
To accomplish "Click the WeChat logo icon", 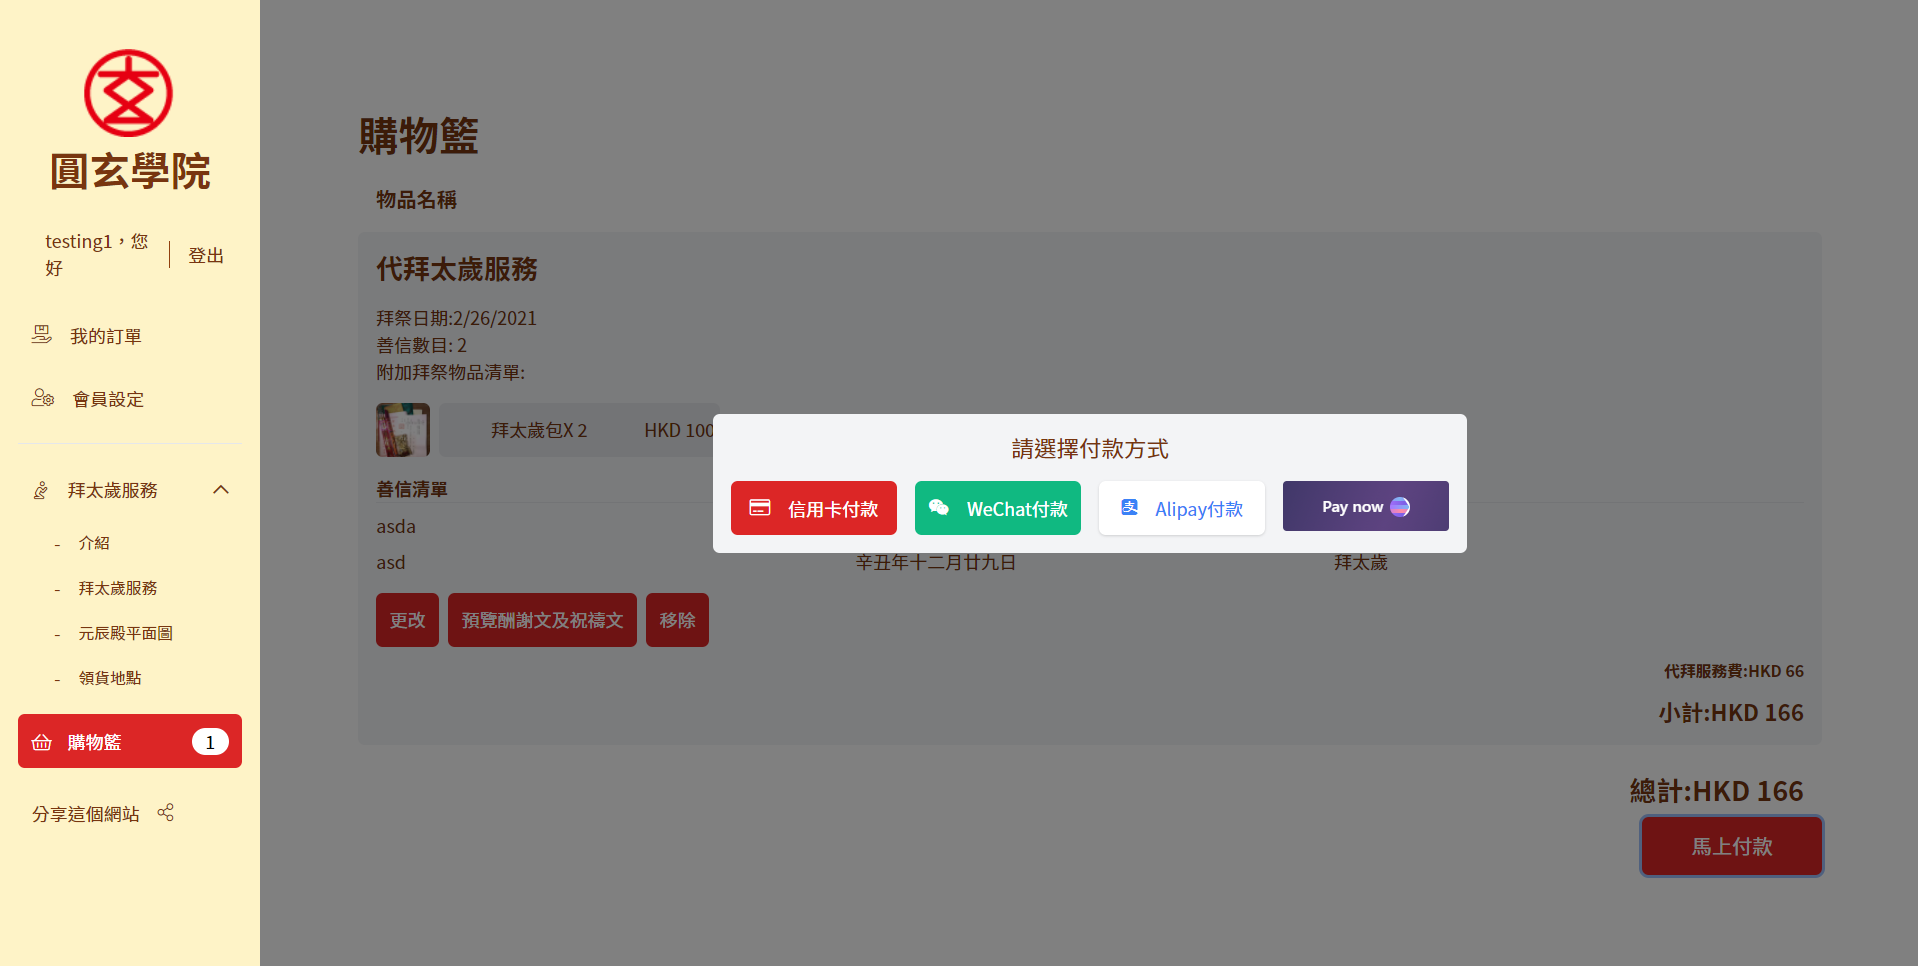I will tap(939, 508).
